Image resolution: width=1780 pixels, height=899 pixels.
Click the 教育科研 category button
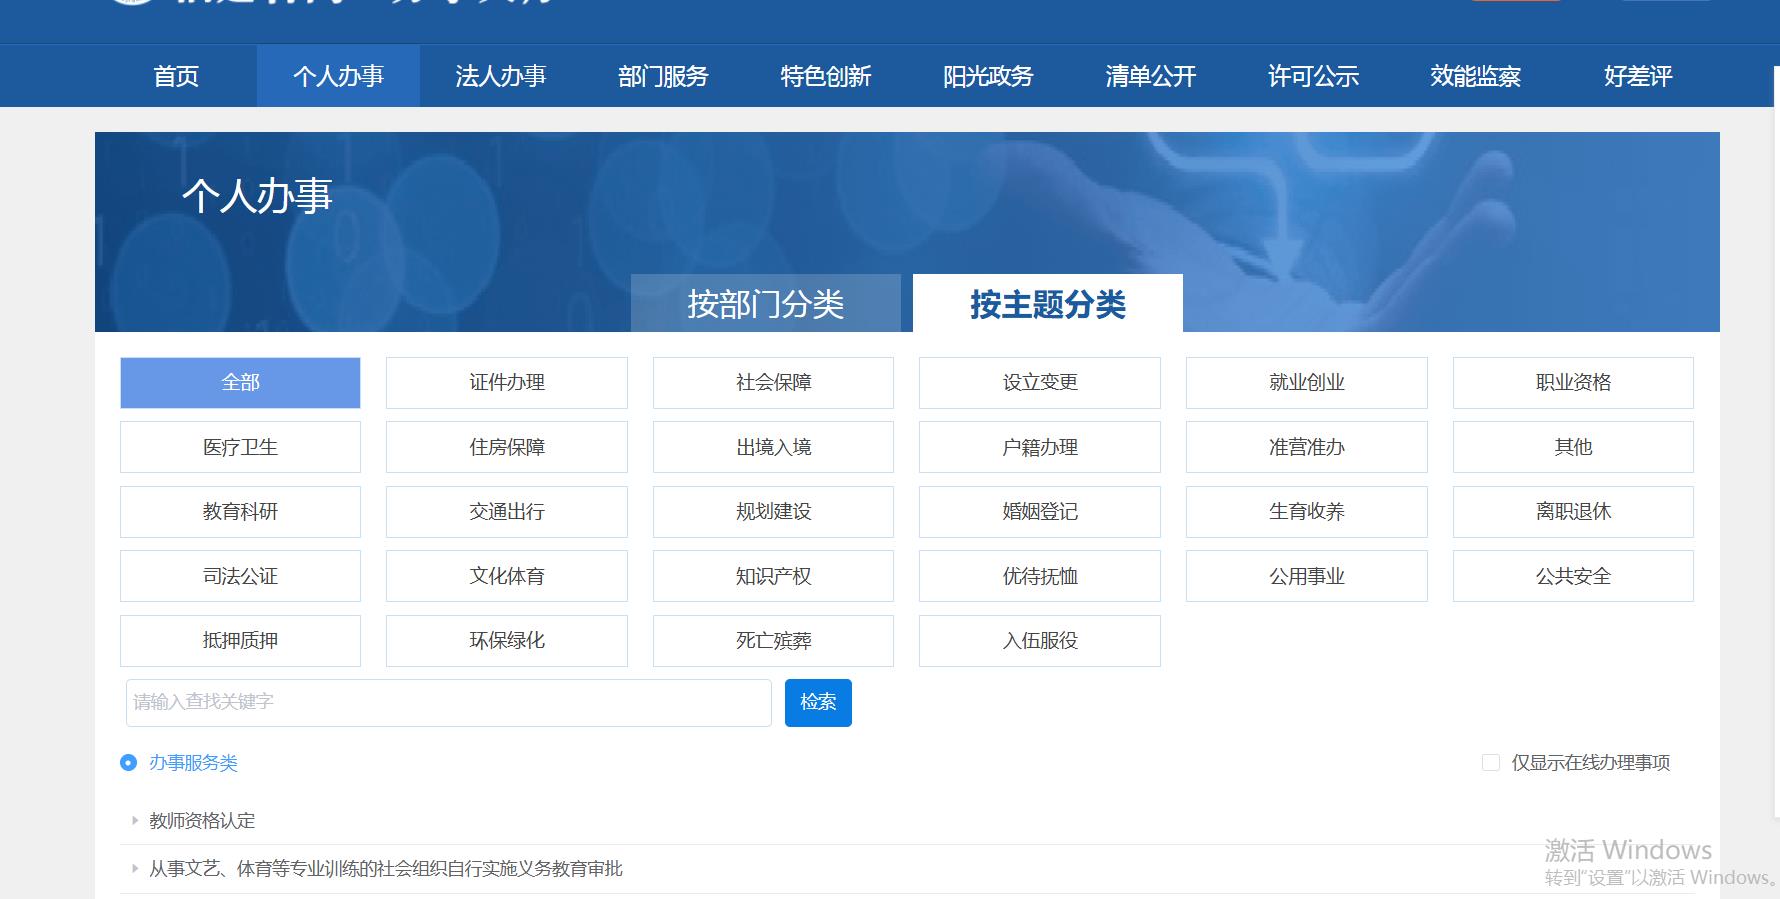(x=240, y=512)
